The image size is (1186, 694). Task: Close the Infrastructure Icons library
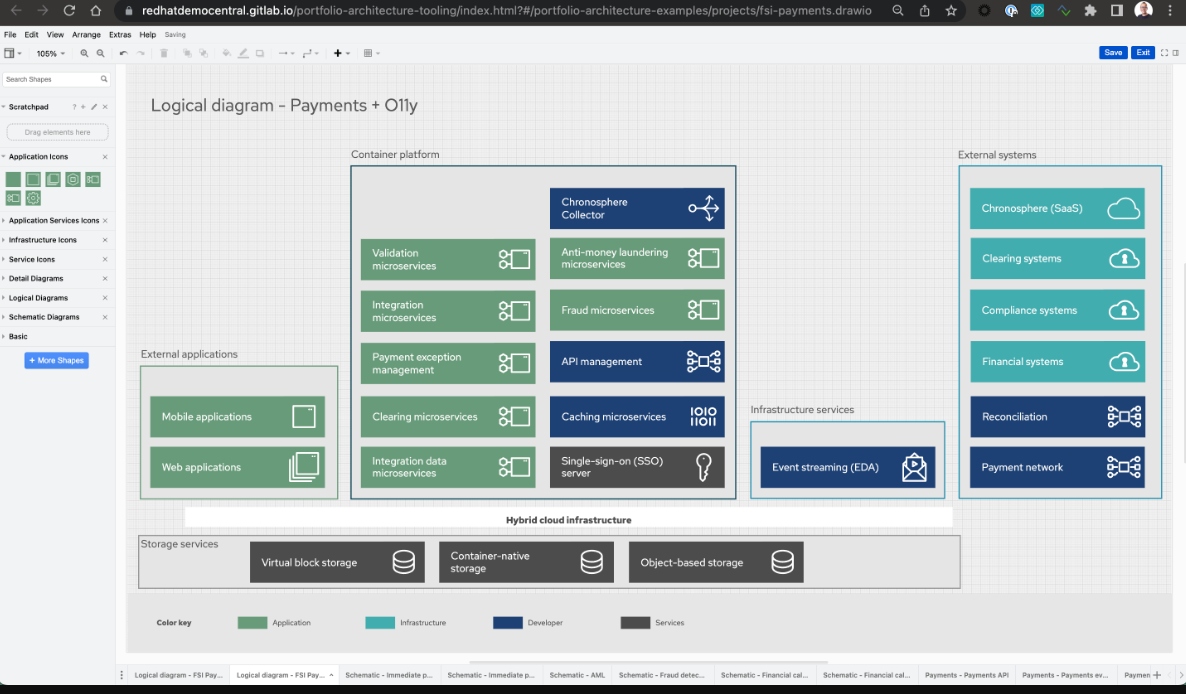(105, 240)
